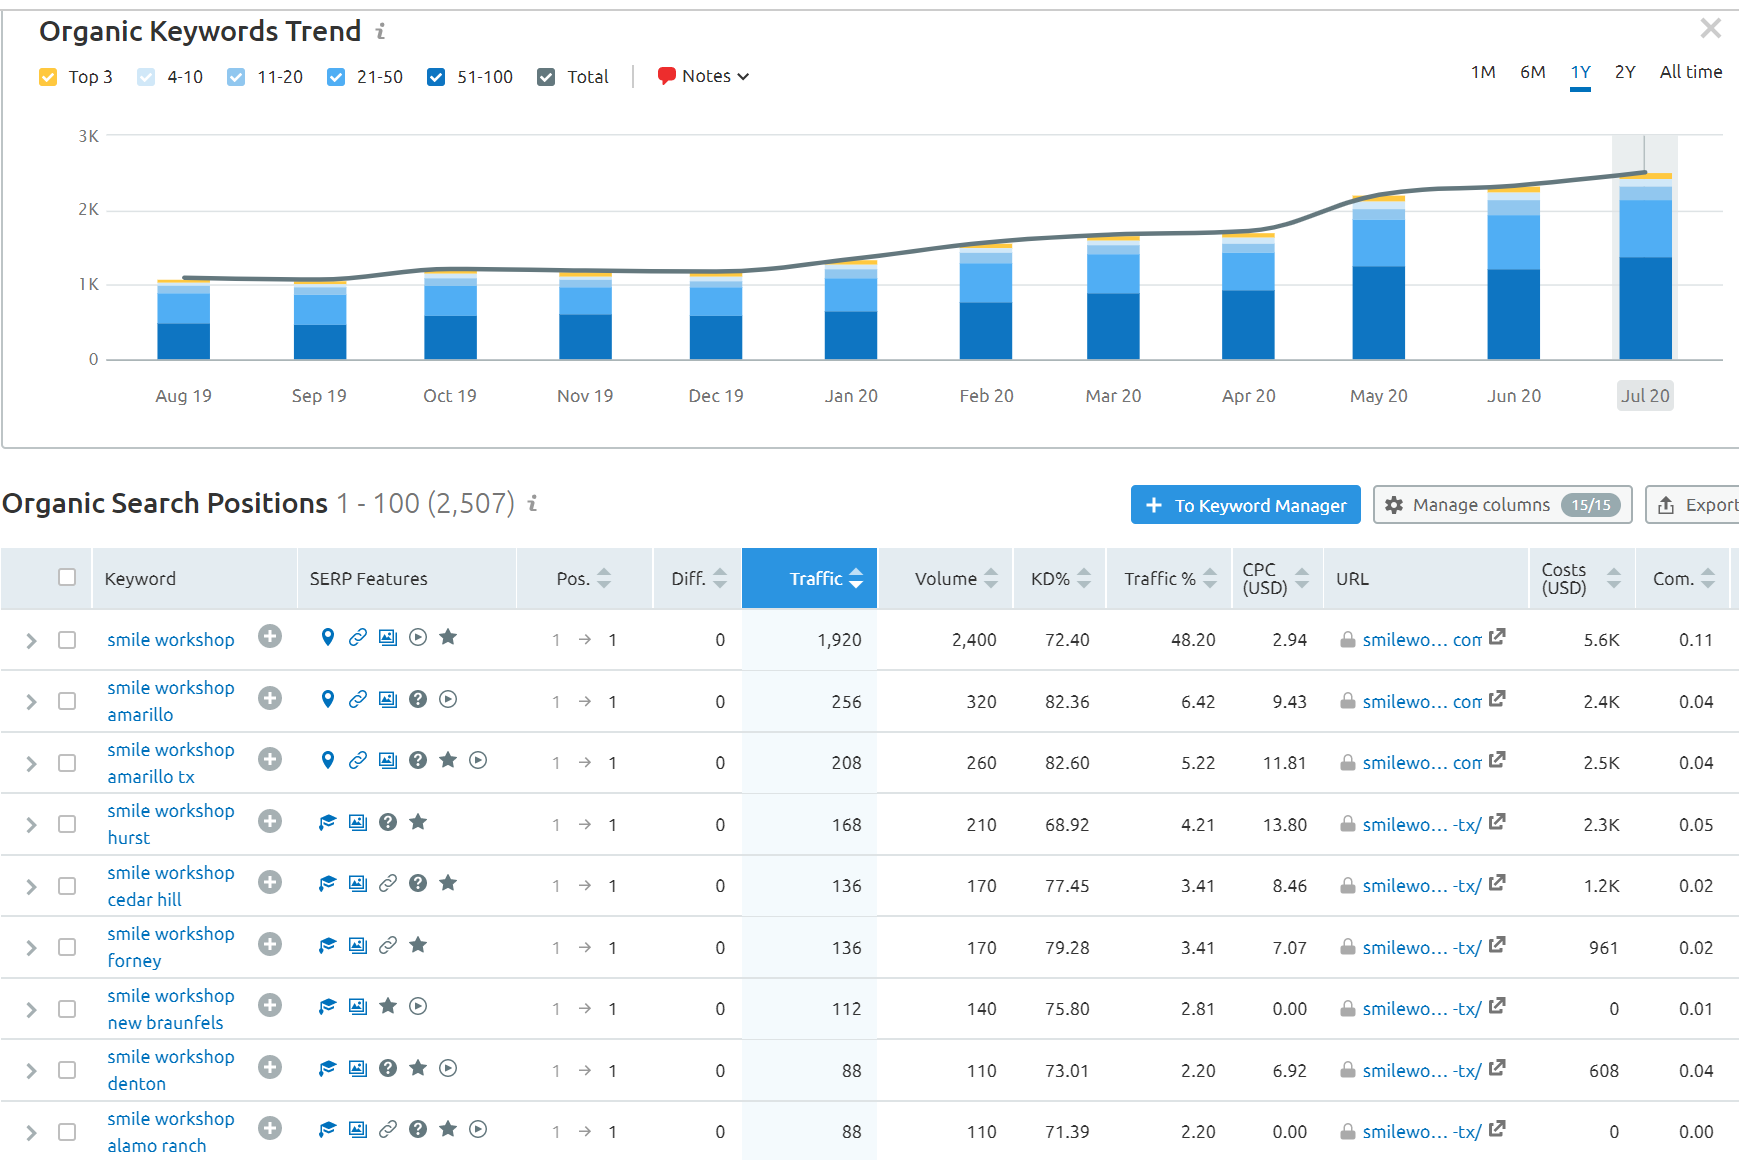This screenshot has width=1739, height=1160.
Task: Click site links icon in smile workshop row
Action: (x=358, y=637)
